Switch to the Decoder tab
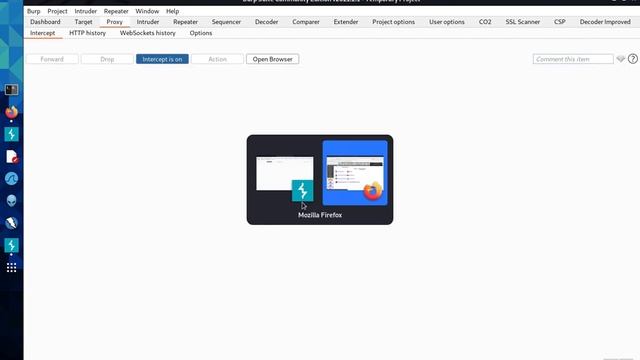The height and width of the screenshot is (360, 640). [266, 22]
